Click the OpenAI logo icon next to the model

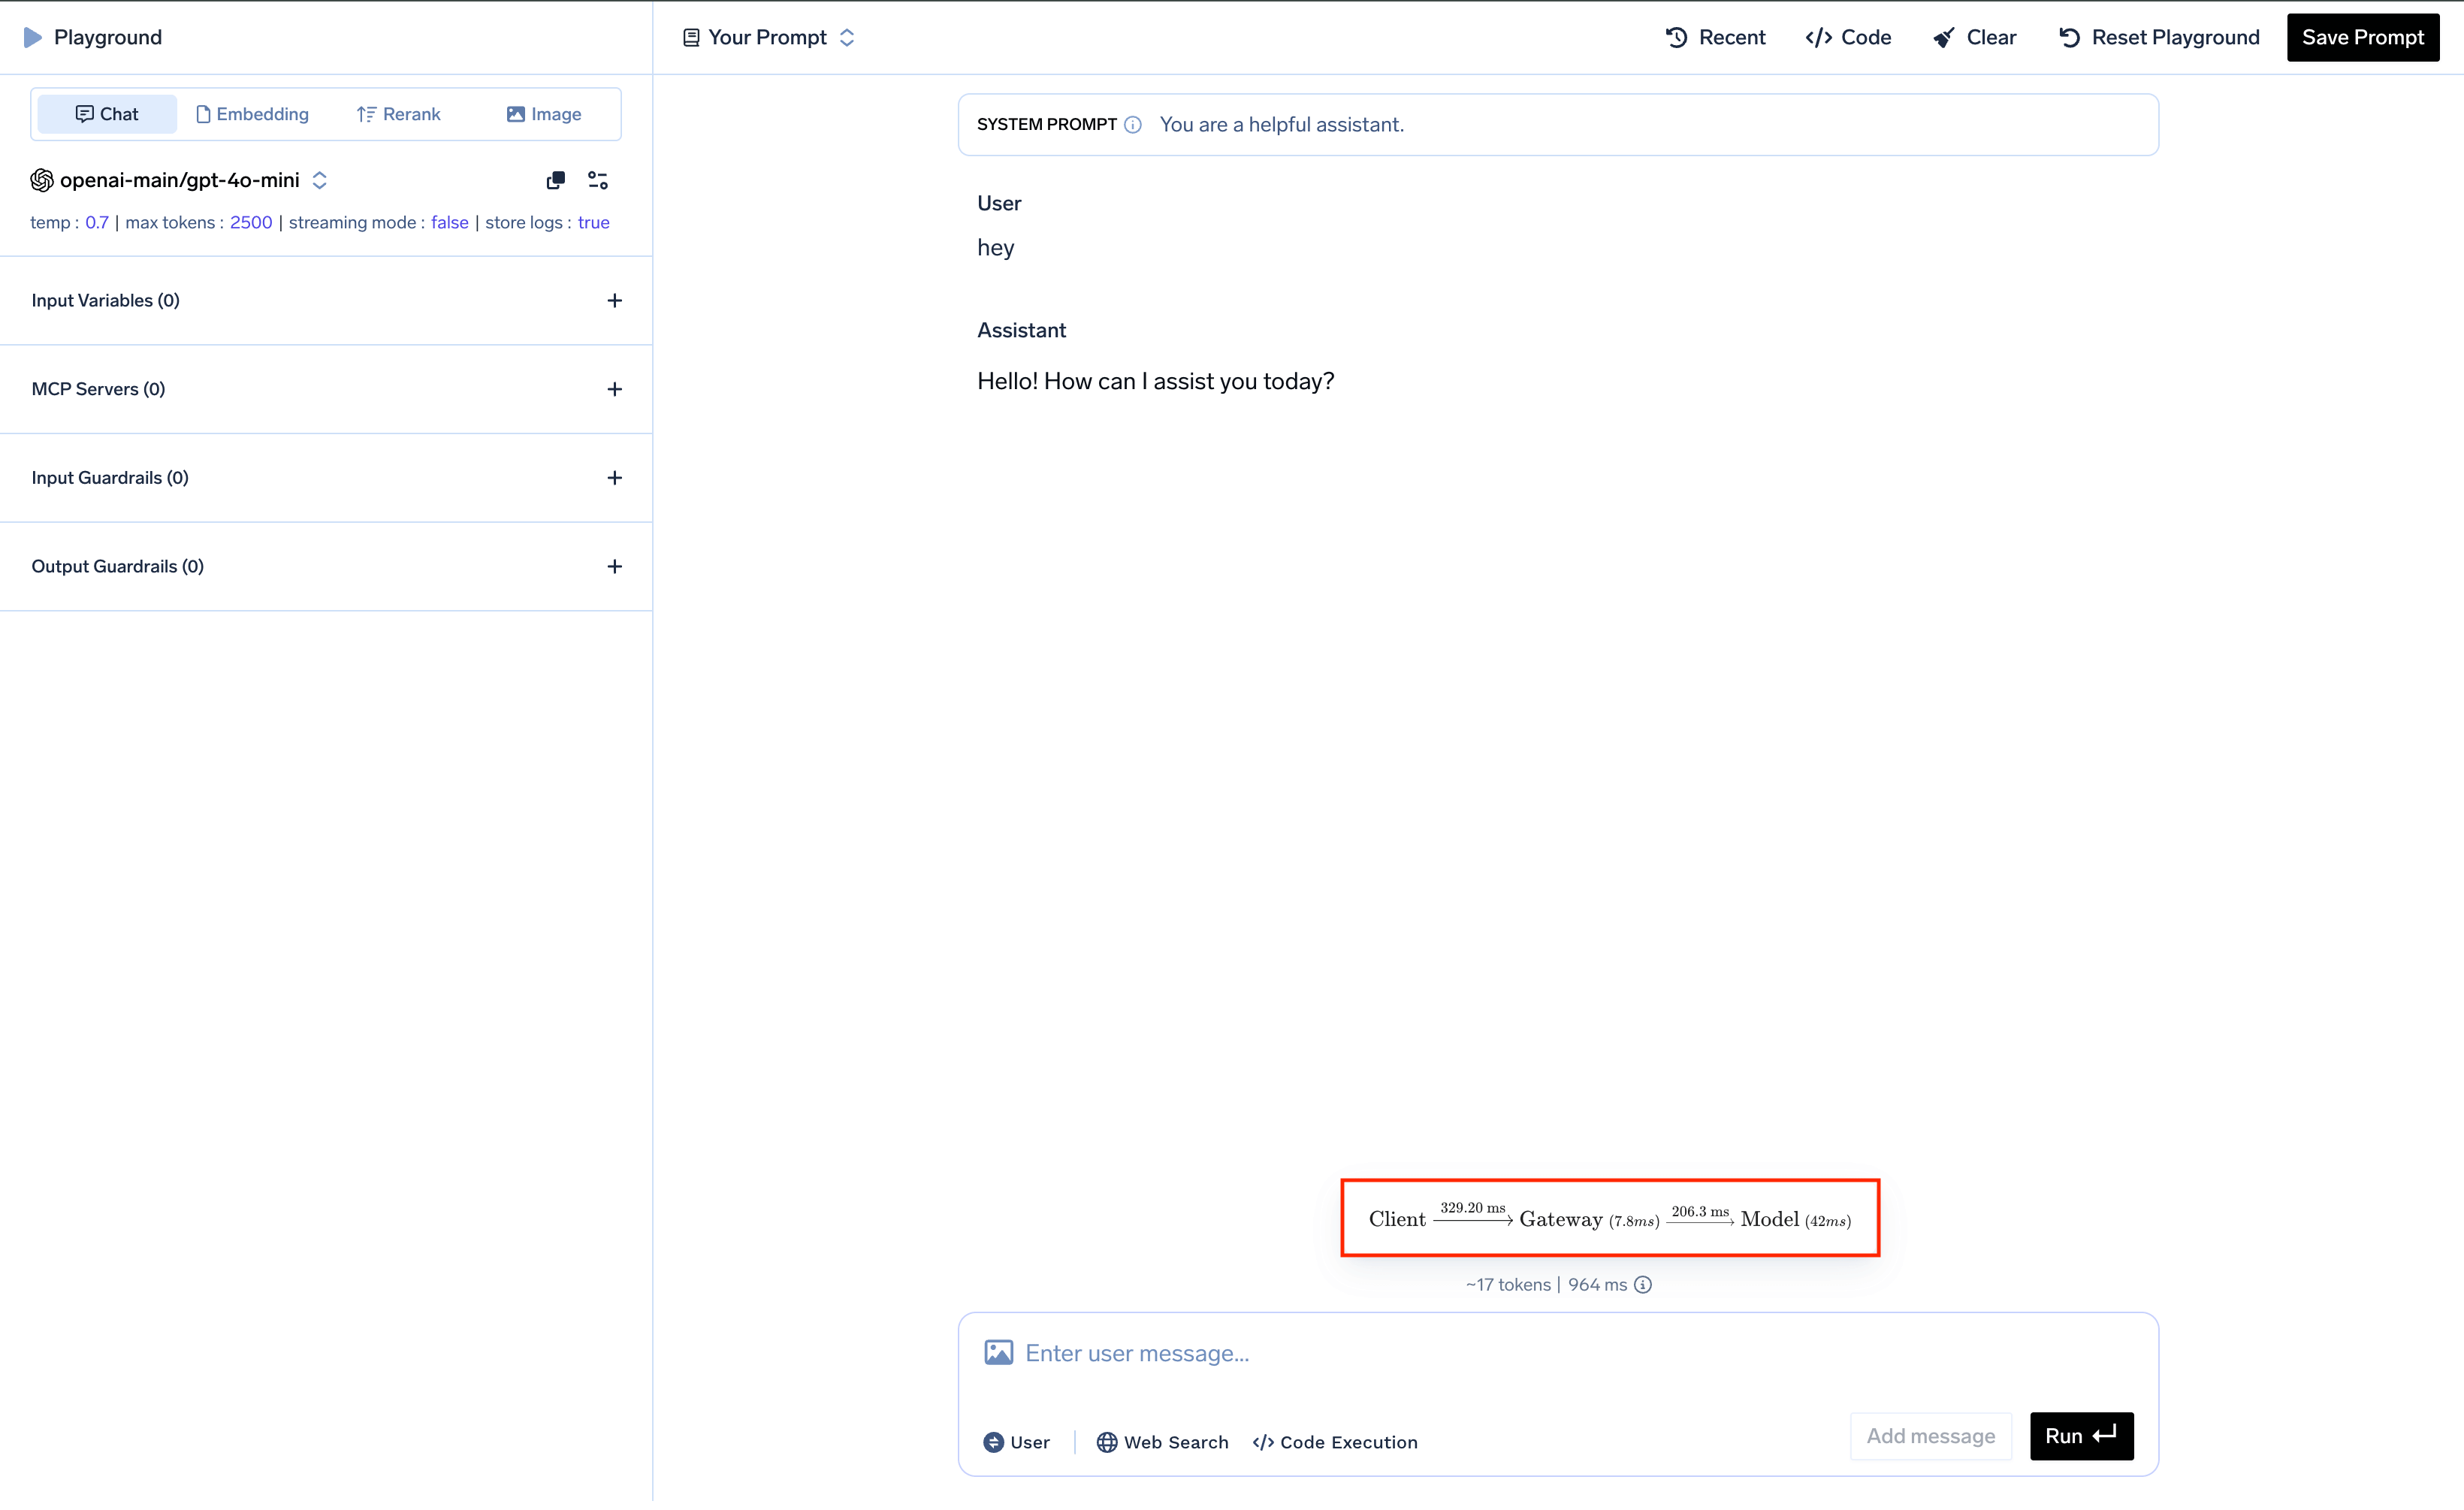click(x=42, y=180)
